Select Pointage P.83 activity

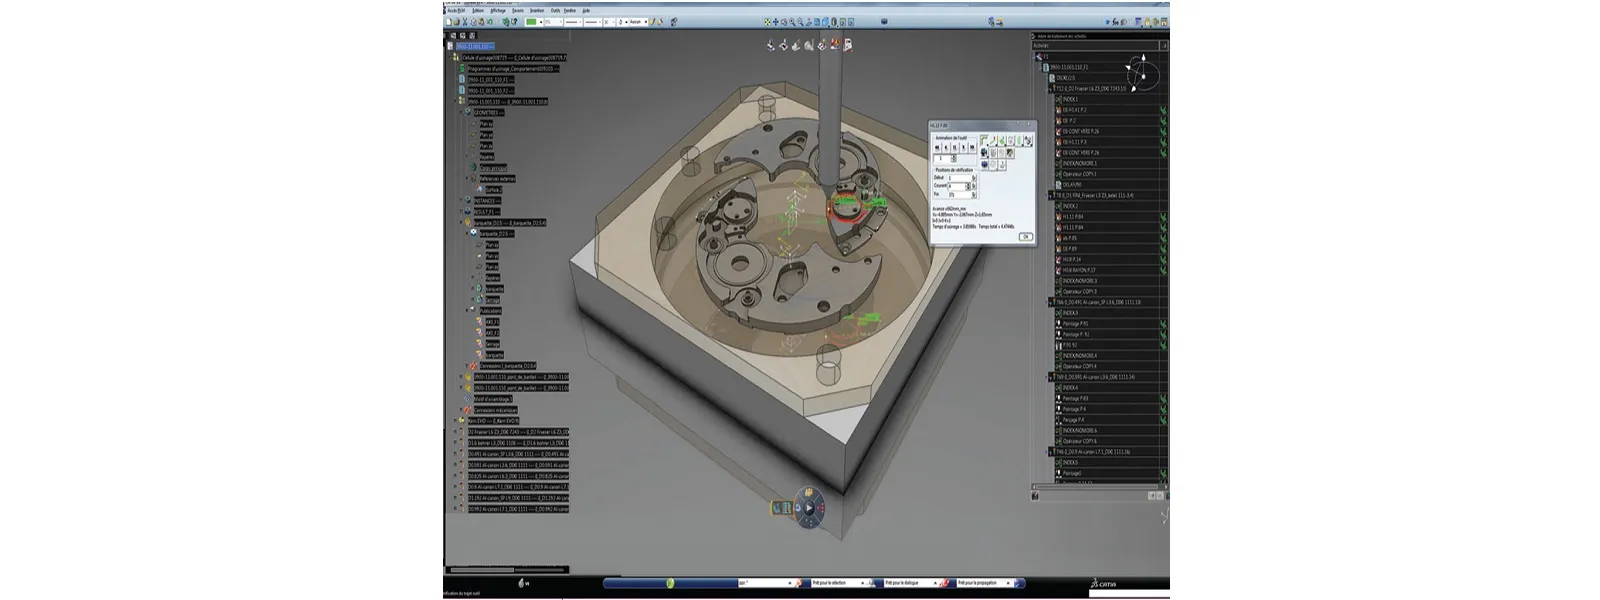(1076, 398)
